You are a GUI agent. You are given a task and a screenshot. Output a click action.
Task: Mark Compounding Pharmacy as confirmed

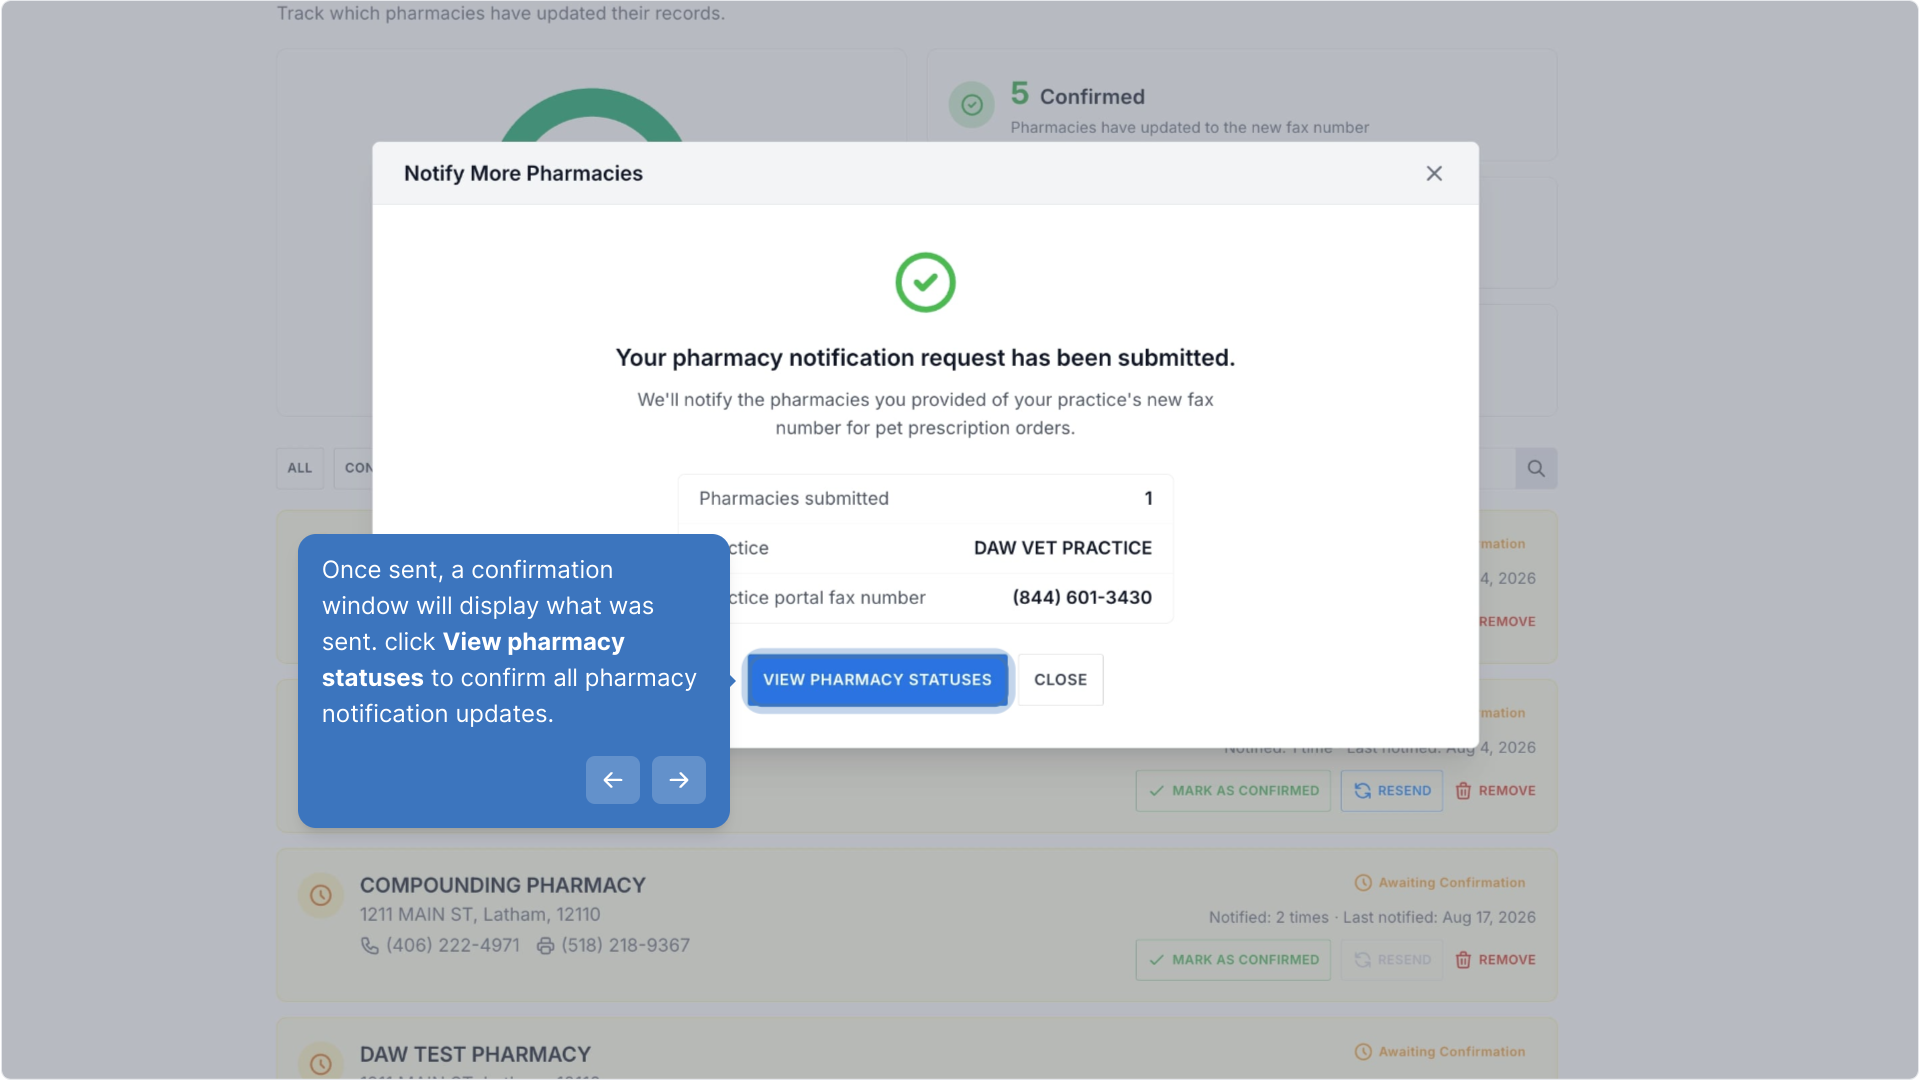(x=1233, y=960)
